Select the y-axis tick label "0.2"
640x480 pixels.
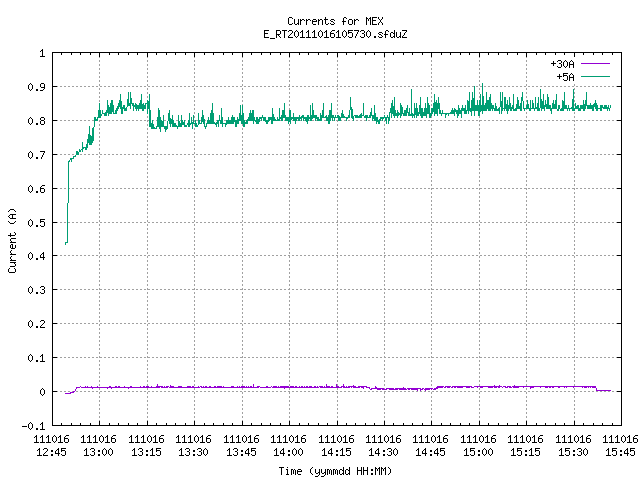[x=36, y=324]
